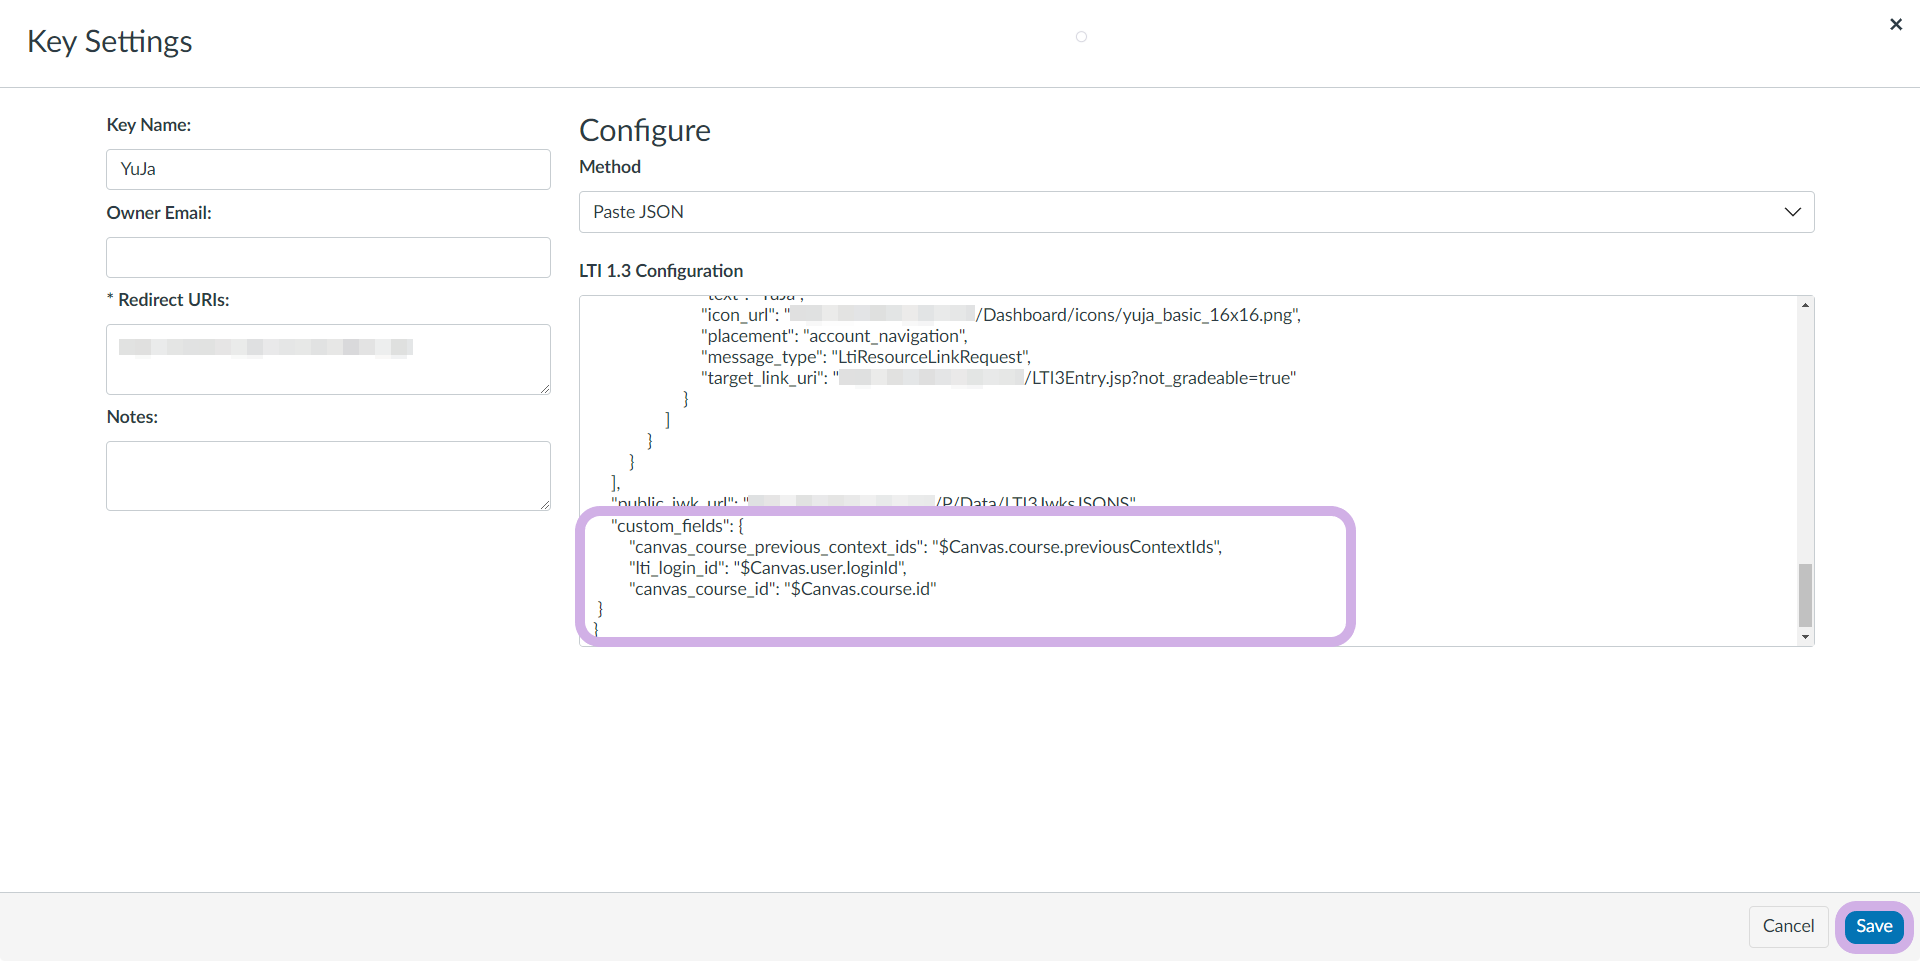Cancel the key settings changes
Image resolution: width=1920 pixels, height=961 pixels.
pyautogui.click(x=1787, y=926)
